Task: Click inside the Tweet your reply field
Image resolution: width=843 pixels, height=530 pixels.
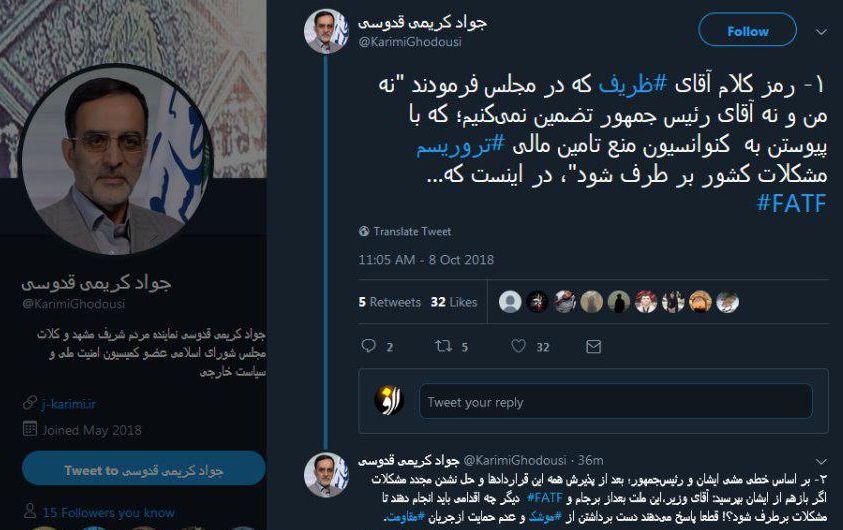Action: point(616,402)
